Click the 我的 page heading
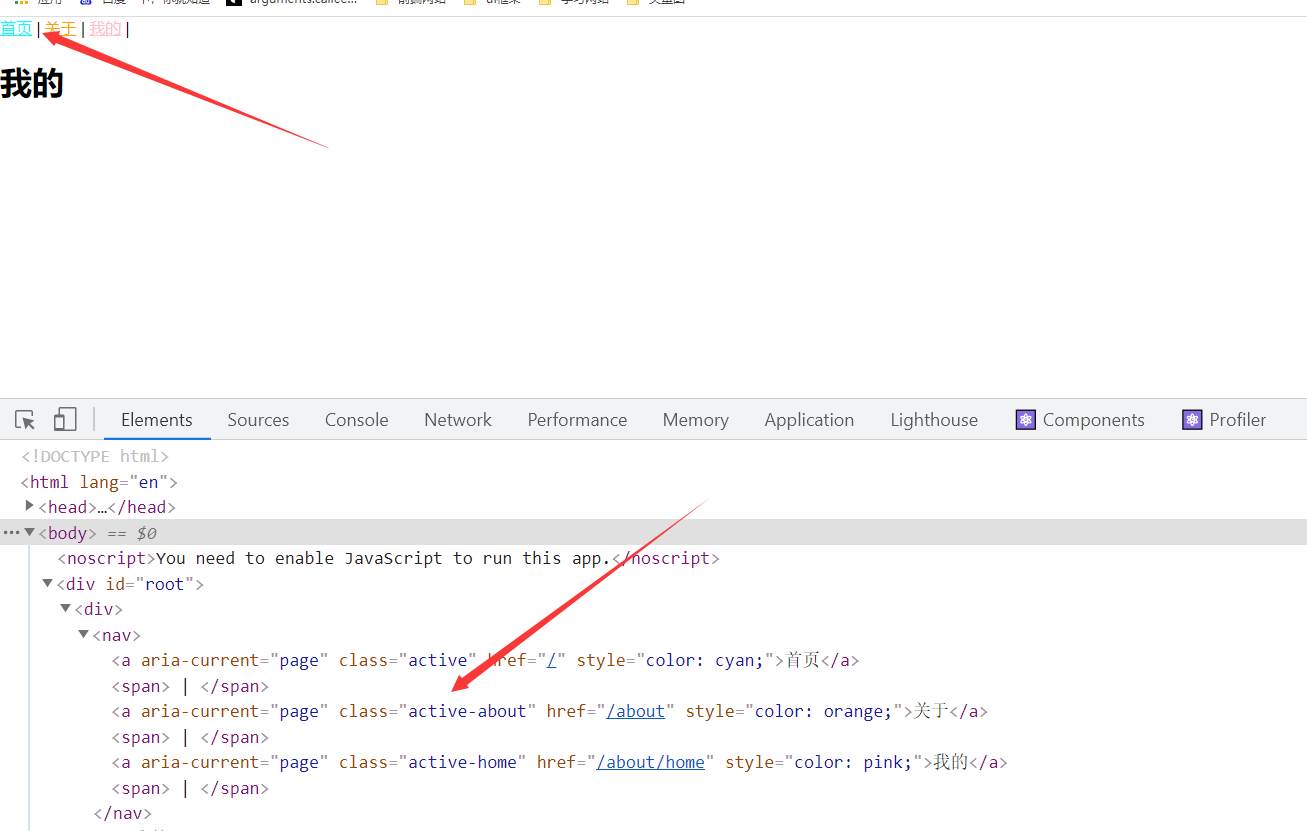 [x=32, y=83]
